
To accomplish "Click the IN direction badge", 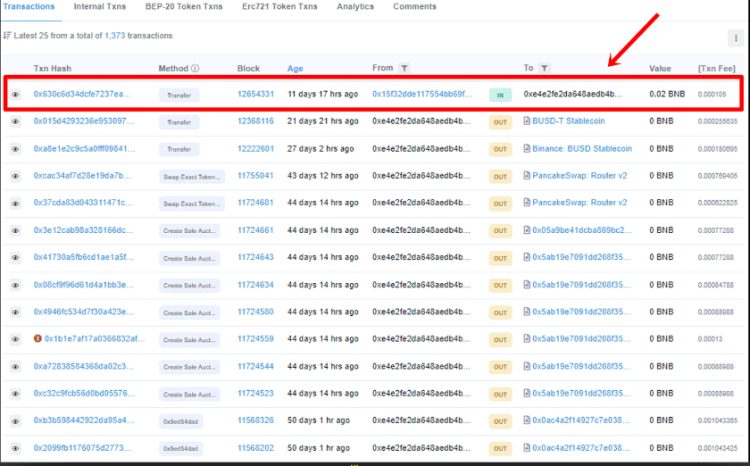I will point(500,95).
